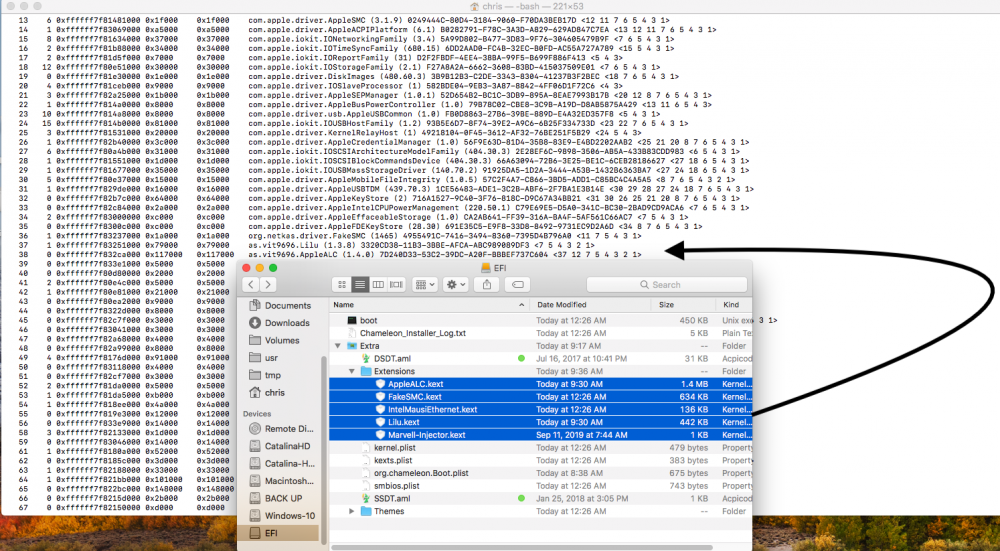Sort by Name column header
Viewport: 1000px width, 551px height.
(x=430, y=305)
